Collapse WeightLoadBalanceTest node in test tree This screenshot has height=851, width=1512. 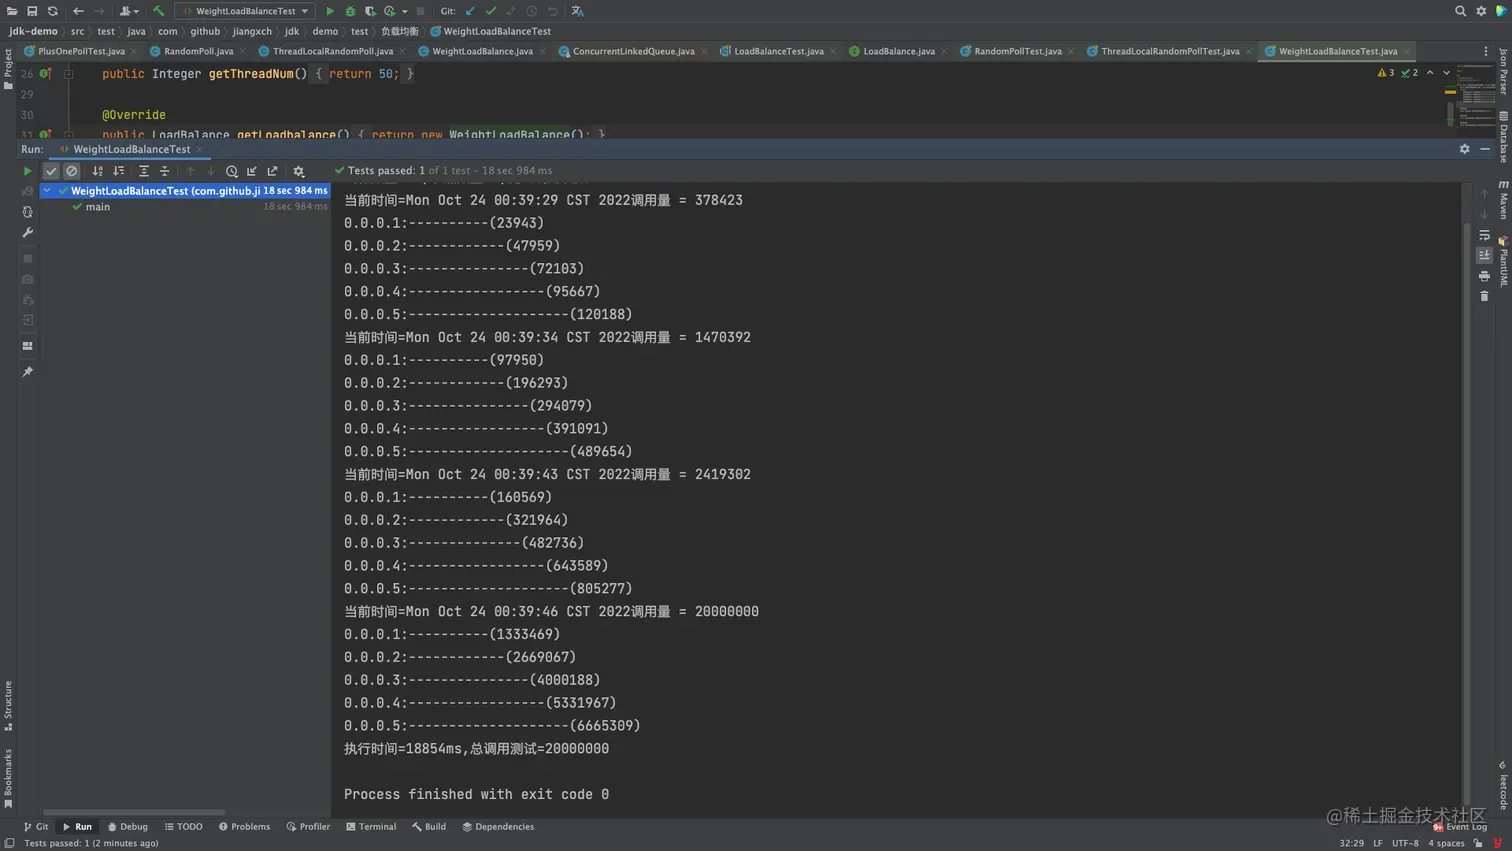[47, 190]
